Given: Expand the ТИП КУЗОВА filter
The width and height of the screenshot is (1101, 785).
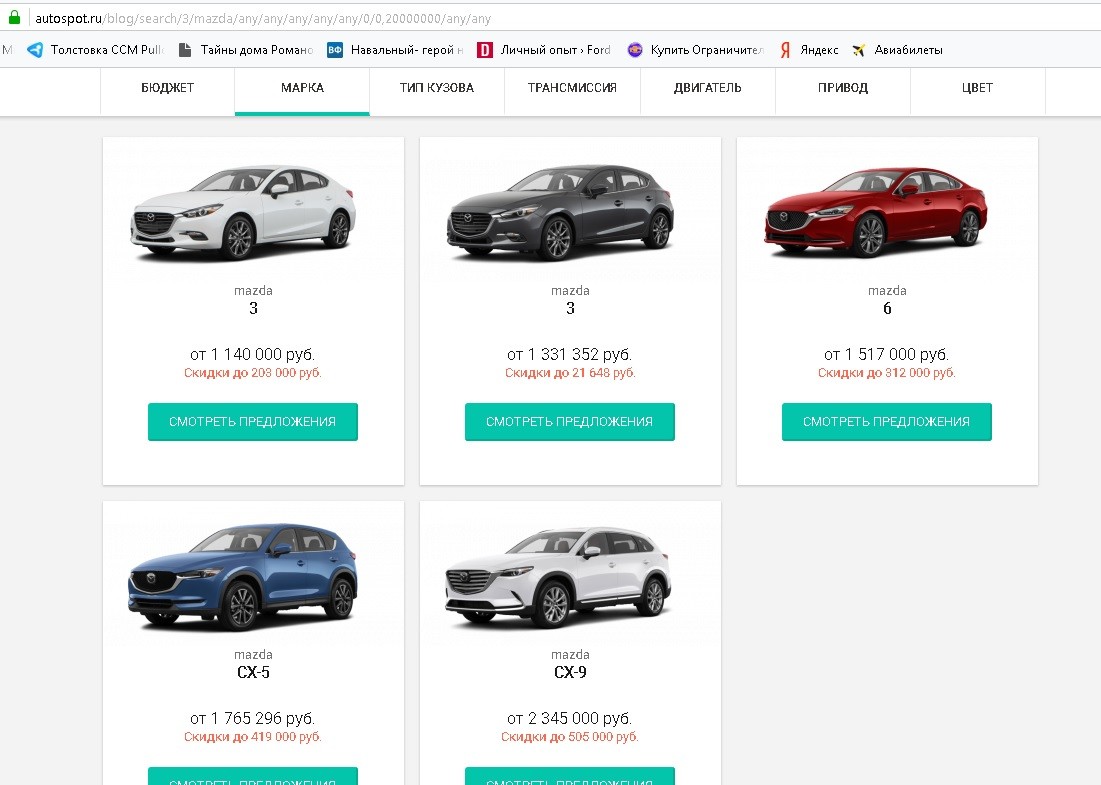Looking at the screenshot, I should [x=437, y=88].
